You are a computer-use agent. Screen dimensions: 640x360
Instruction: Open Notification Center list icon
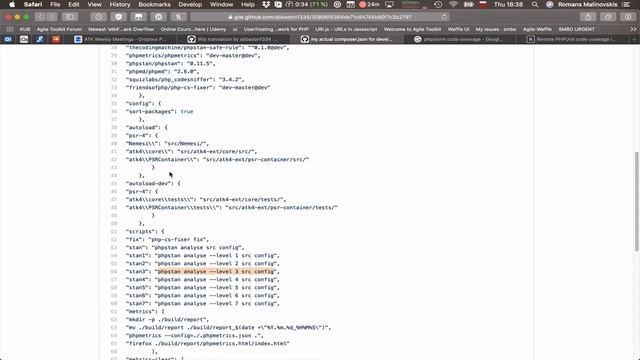click(x=627, y=4)
